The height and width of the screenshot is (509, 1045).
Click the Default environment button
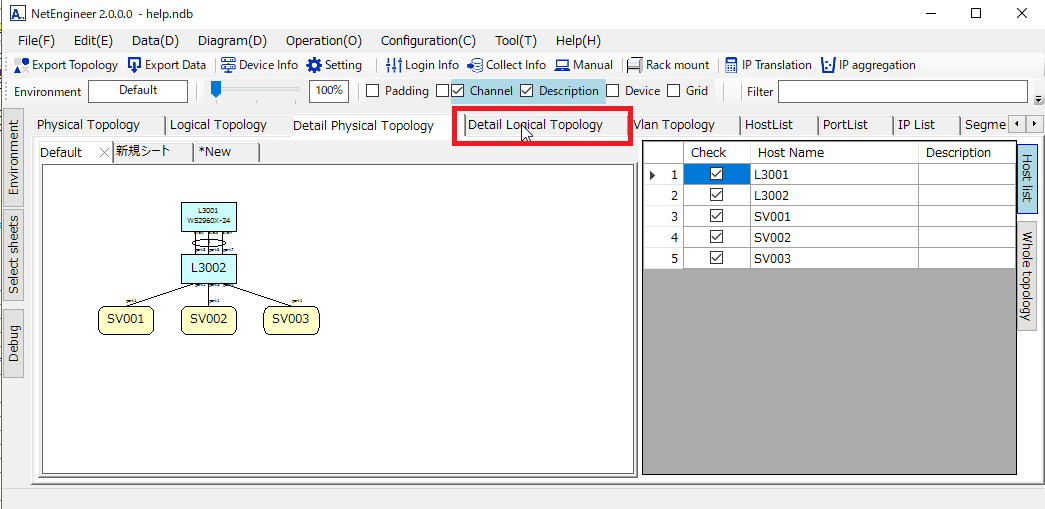click(x=138, y=91)
